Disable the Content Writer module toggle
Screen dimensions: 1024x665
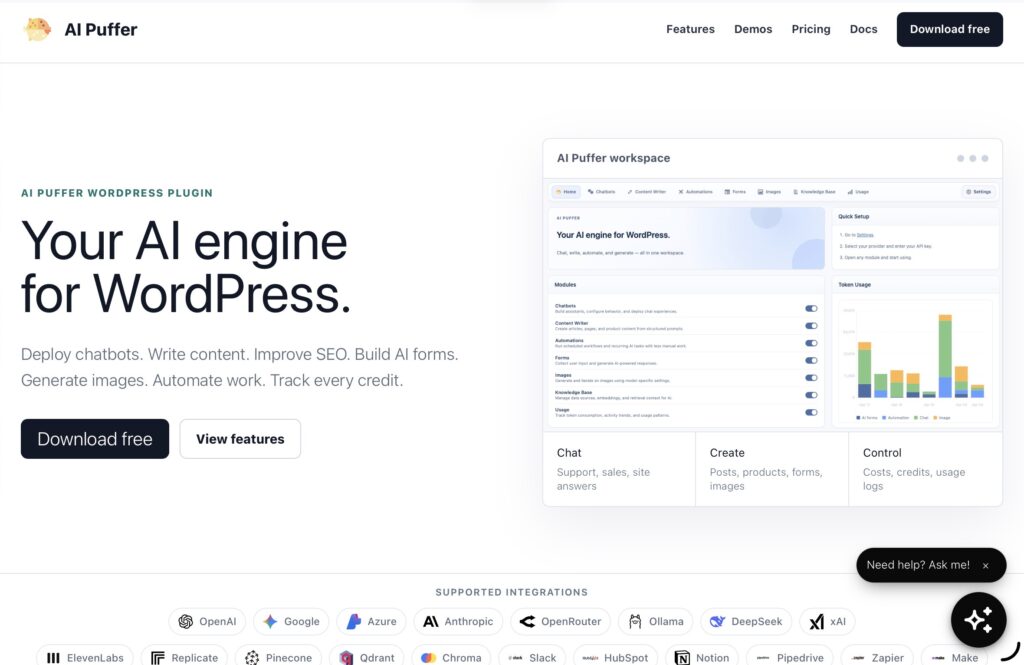pyautogui.click(x=811, y=326)
